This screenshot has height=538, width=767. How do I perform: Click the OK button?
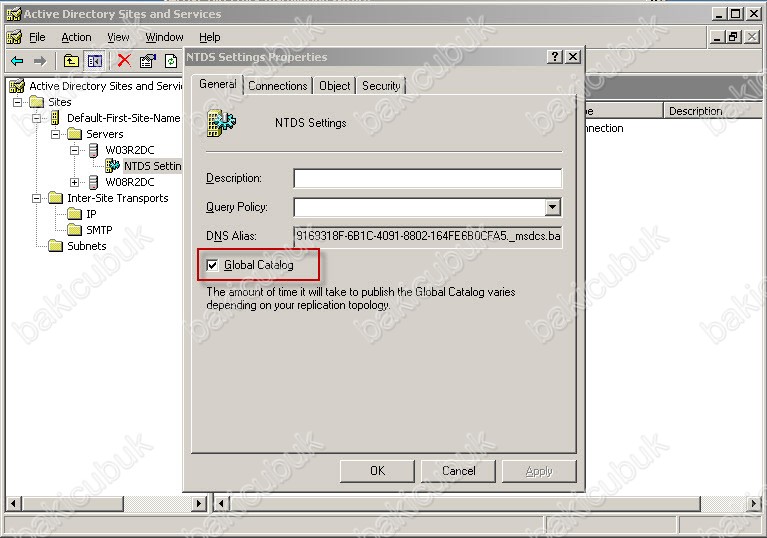coord(377,471)
